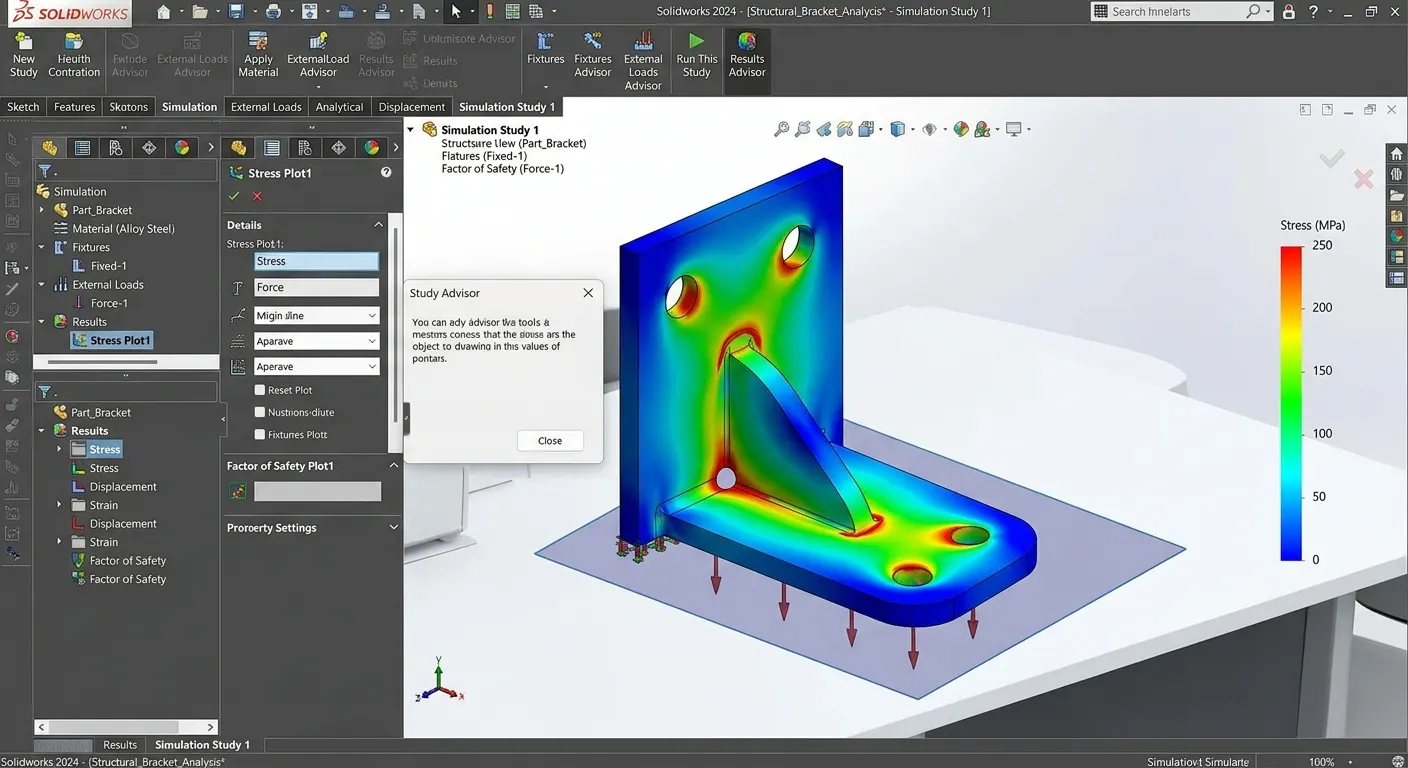This screenshot has width=1408, height=768.
Task: Toggle the Reset Plot checkbox
Action: pyautogui.click(x=260, y=390)
